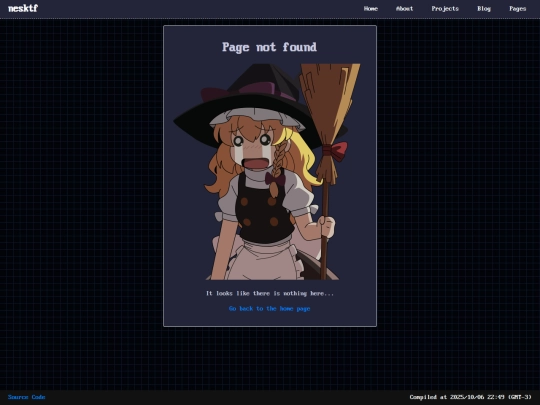Image resolution: width=540 pixels, height=405 pixels.
Task: Open the Source Code link
Action: click(x=27, y=397)
